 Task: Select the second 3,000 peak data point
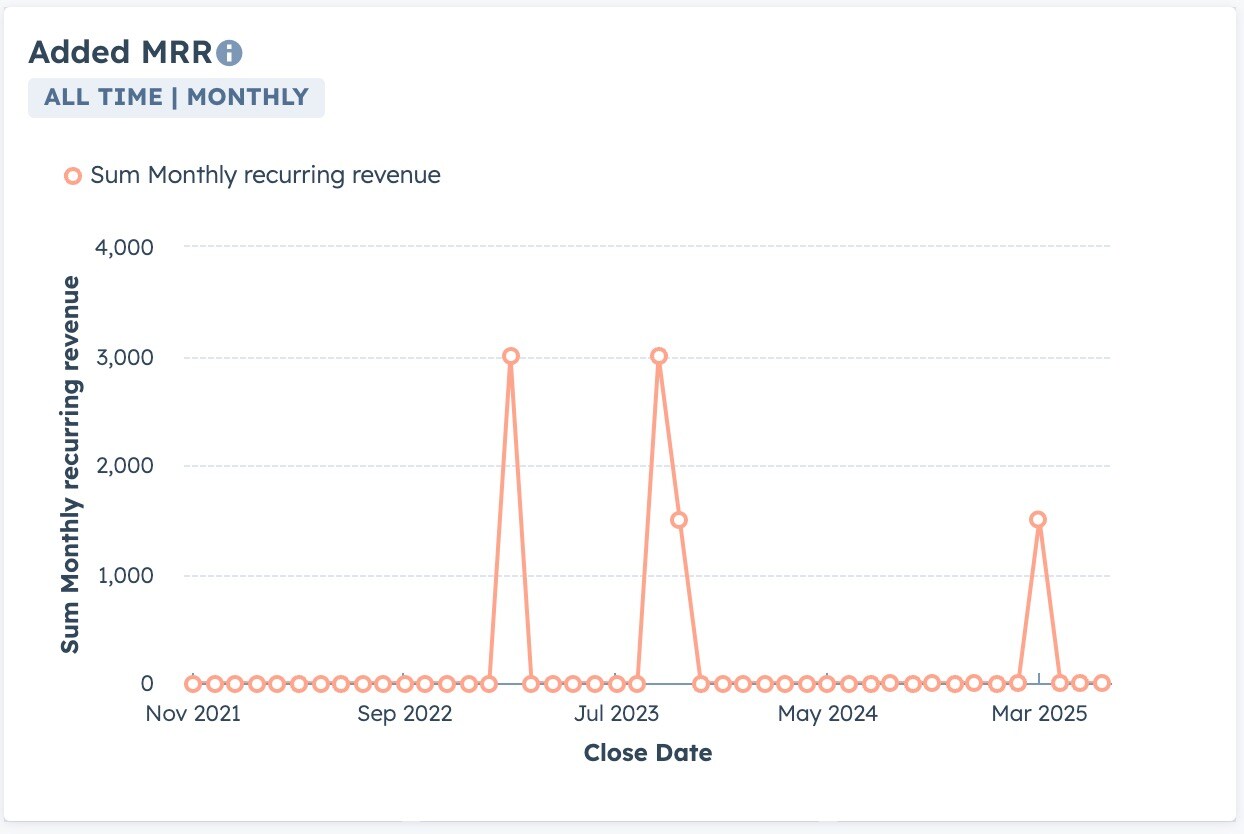(x=658, y=356)
